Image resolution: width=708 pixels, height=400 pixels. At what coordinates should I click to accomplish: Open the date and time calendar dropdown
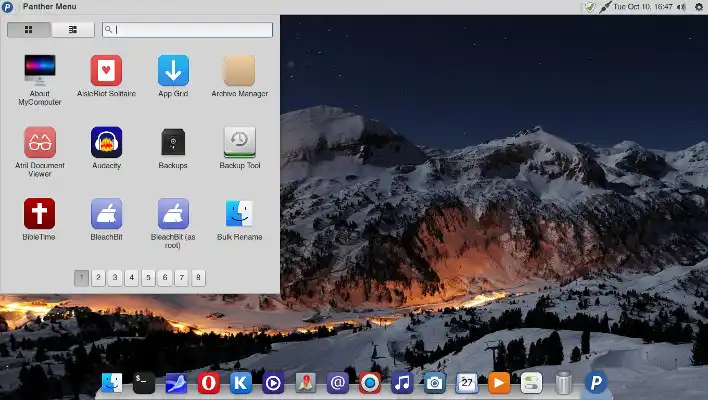(x=641, y=7)
